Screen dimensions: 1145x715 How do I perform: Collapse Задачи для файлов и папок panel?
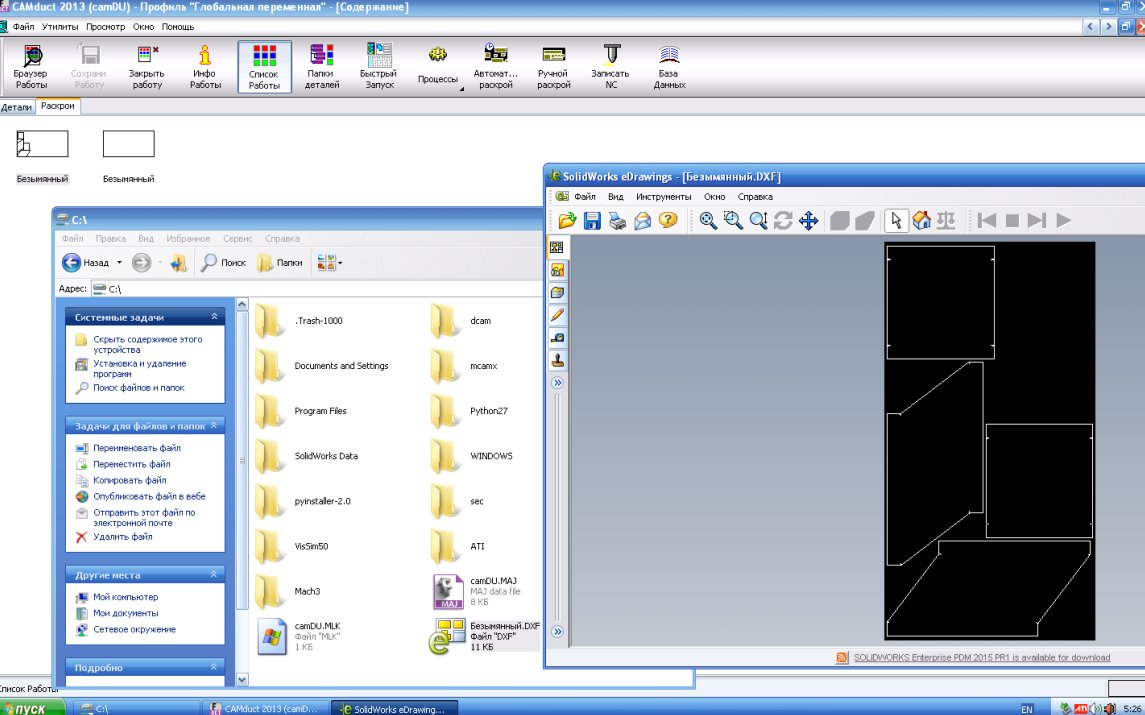(x=214, y=425)
